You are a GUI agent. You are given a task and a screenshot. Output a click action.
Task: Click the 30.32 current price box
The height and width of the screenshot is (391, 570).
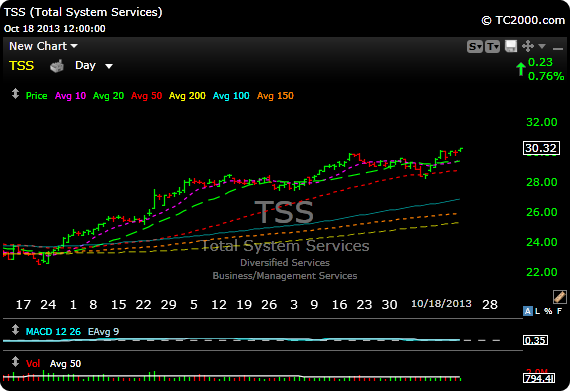coord(541,148)
